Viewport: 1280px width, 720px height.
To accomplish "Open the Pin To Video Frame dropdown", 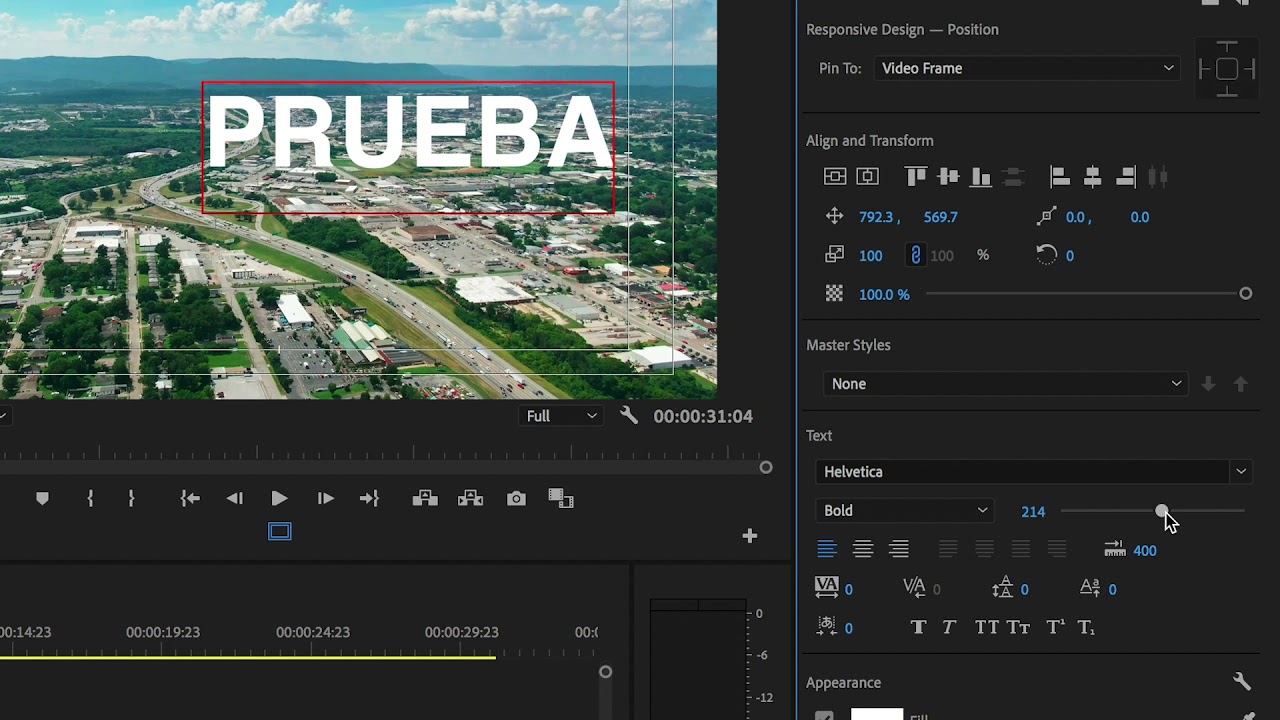I will 1027,68.
